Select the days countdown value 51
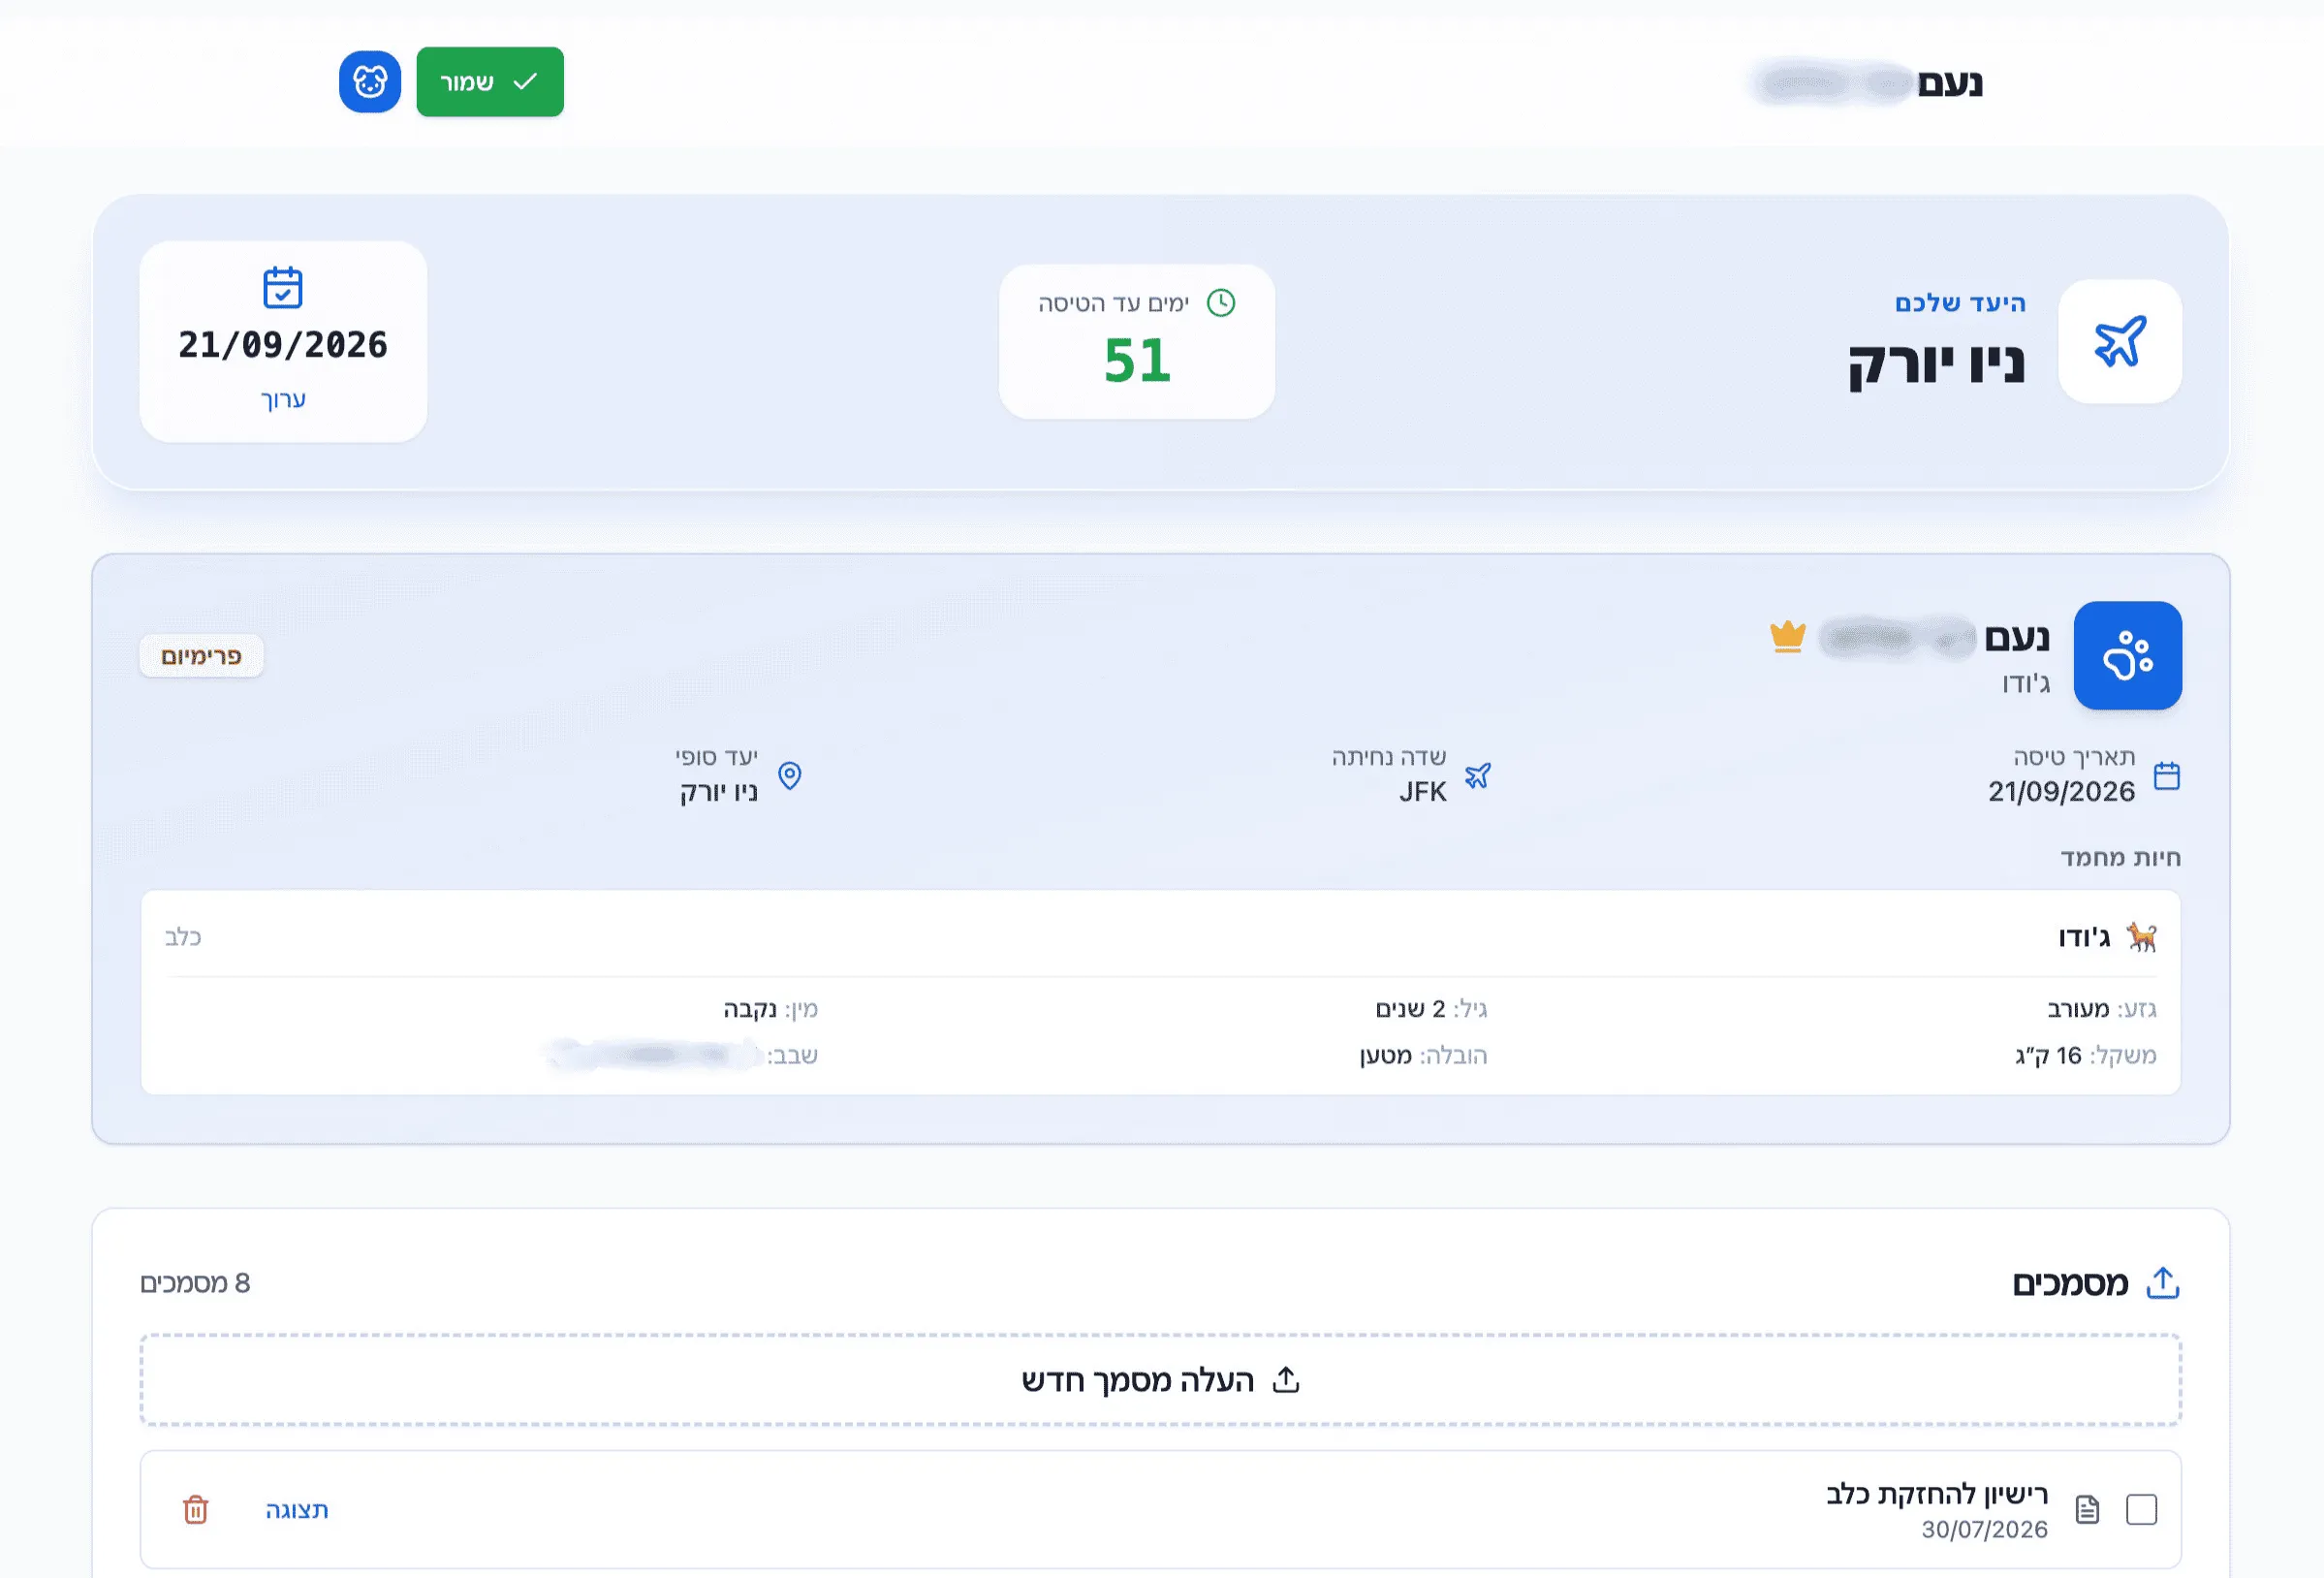The width and height of the screenshot is (2324, 1578). tap(1137, 361)
